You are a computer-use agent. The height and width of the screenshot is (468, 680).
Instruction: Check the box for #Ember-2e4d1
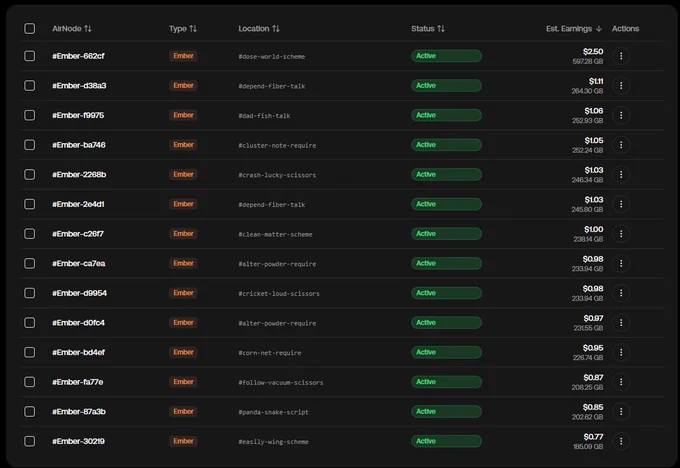[x=29, y=204]
